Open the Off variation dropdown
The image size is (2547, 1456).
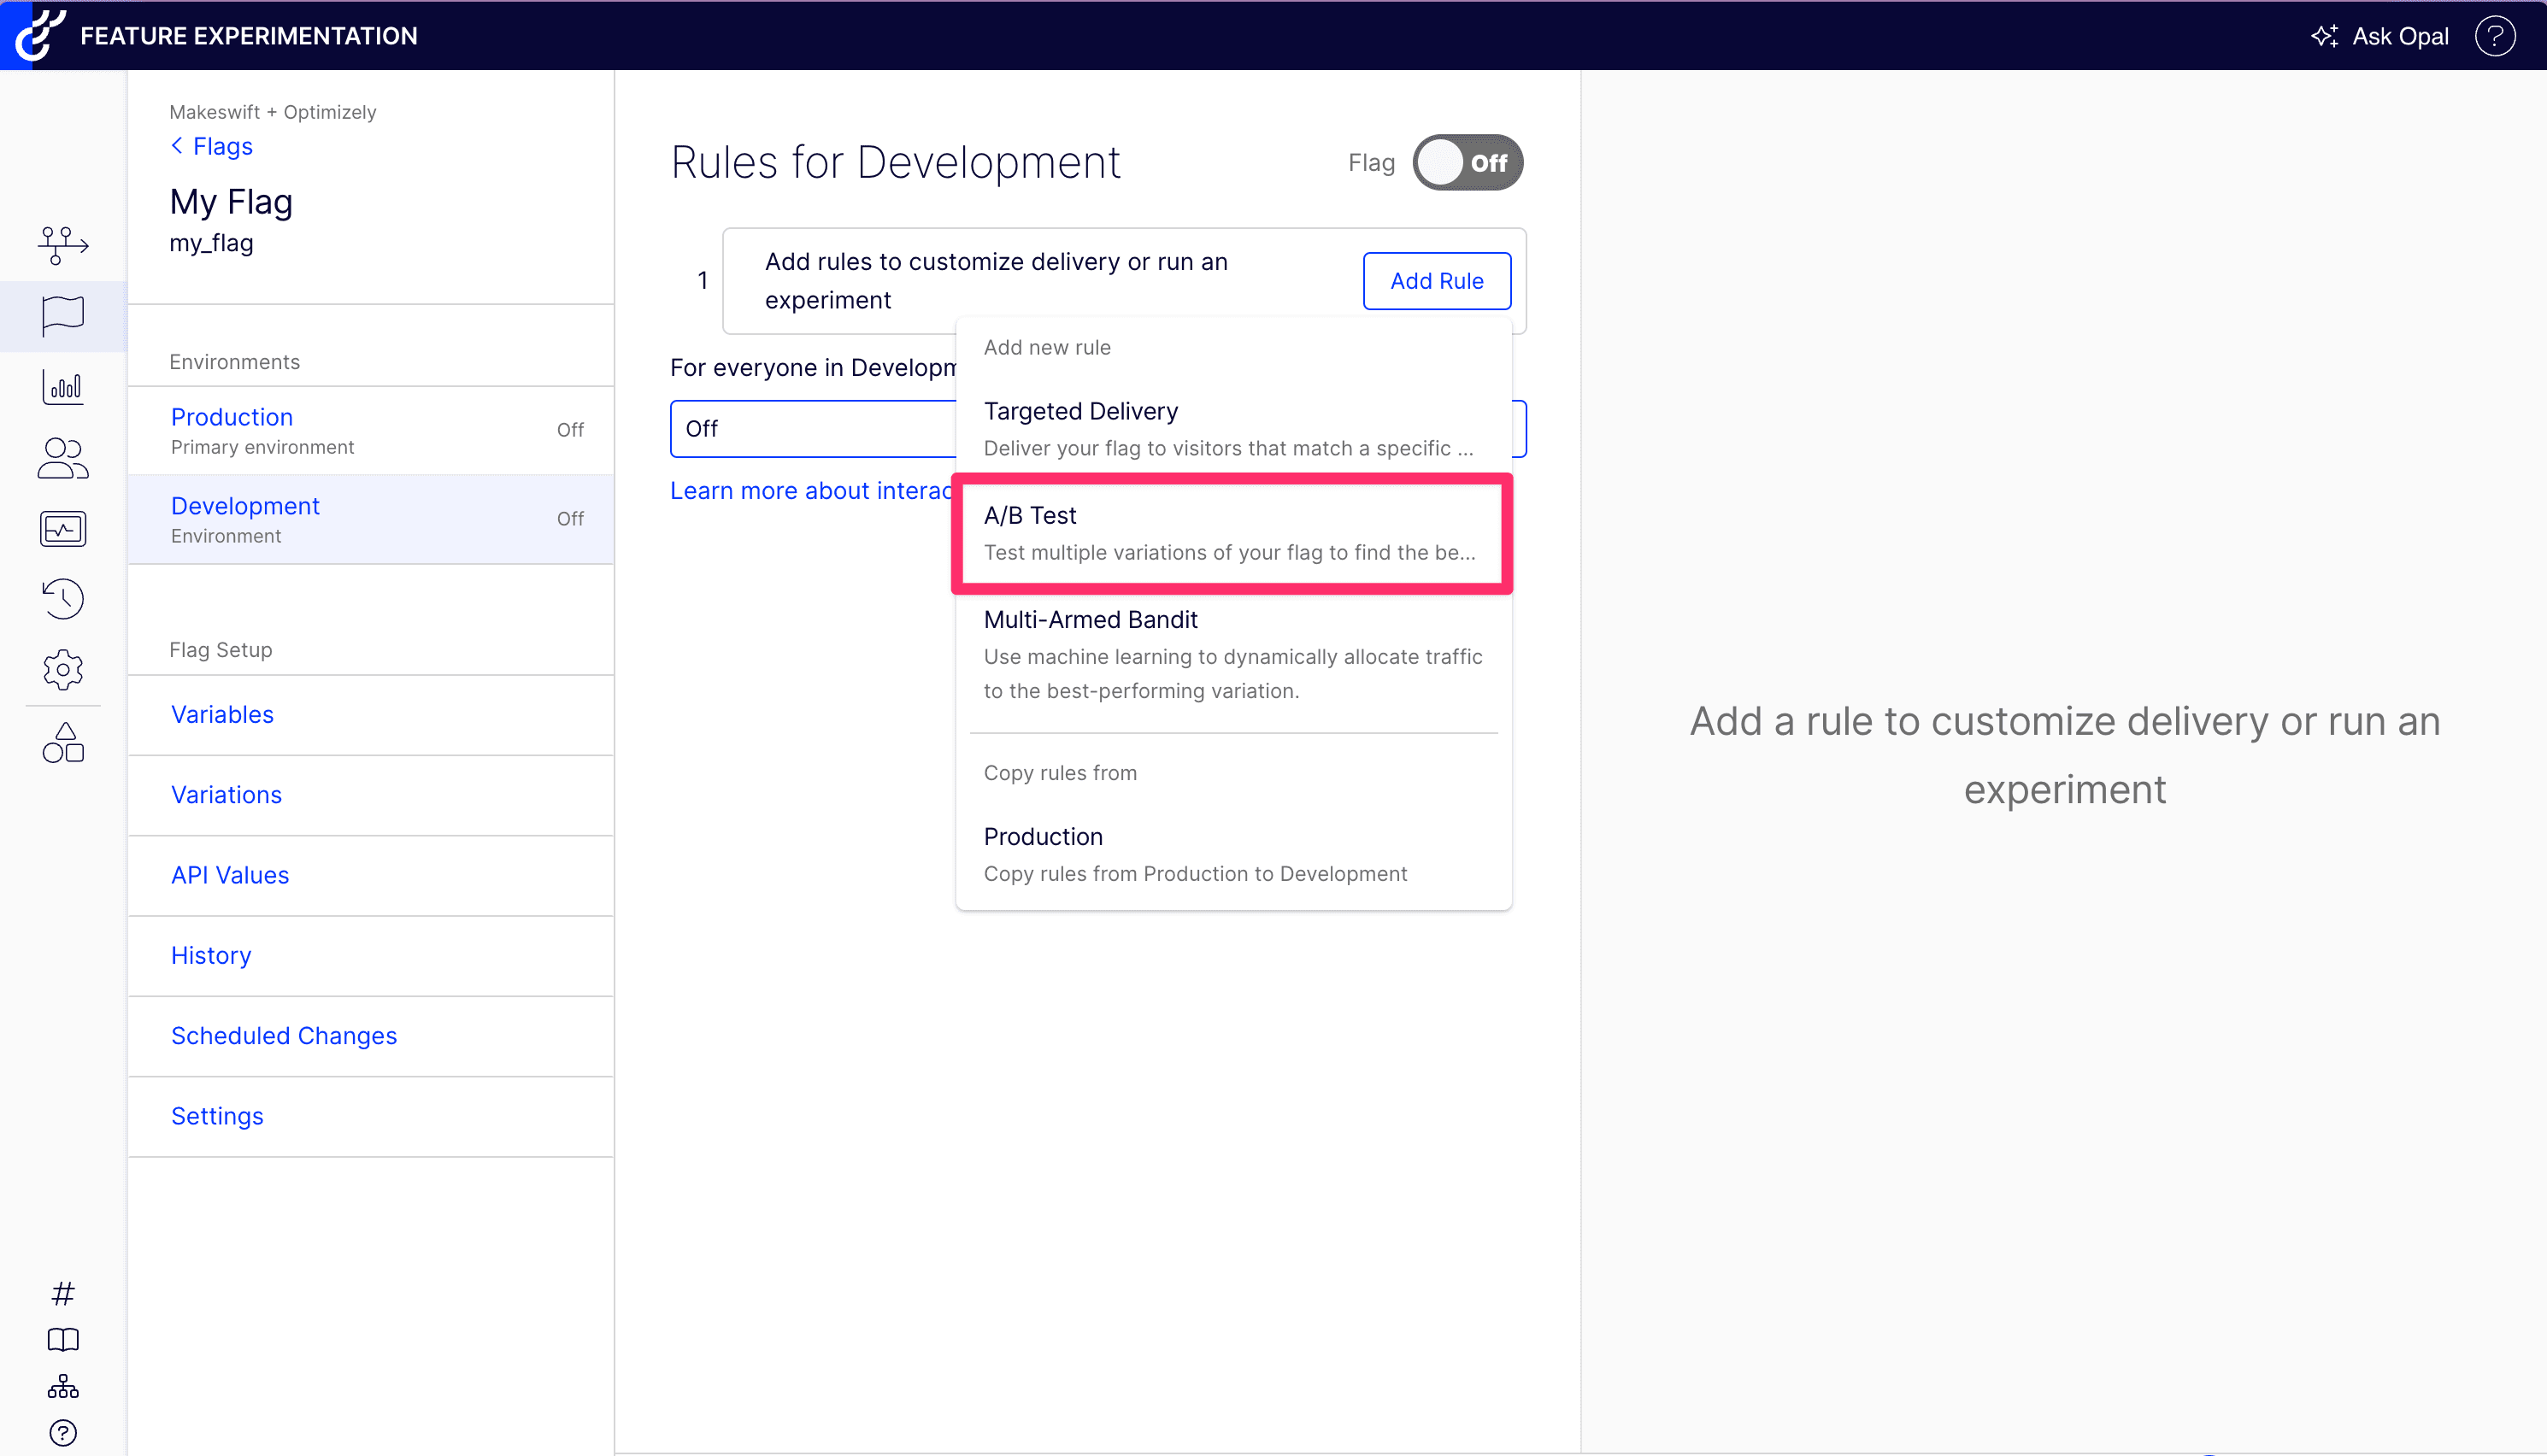coord(812,429)
